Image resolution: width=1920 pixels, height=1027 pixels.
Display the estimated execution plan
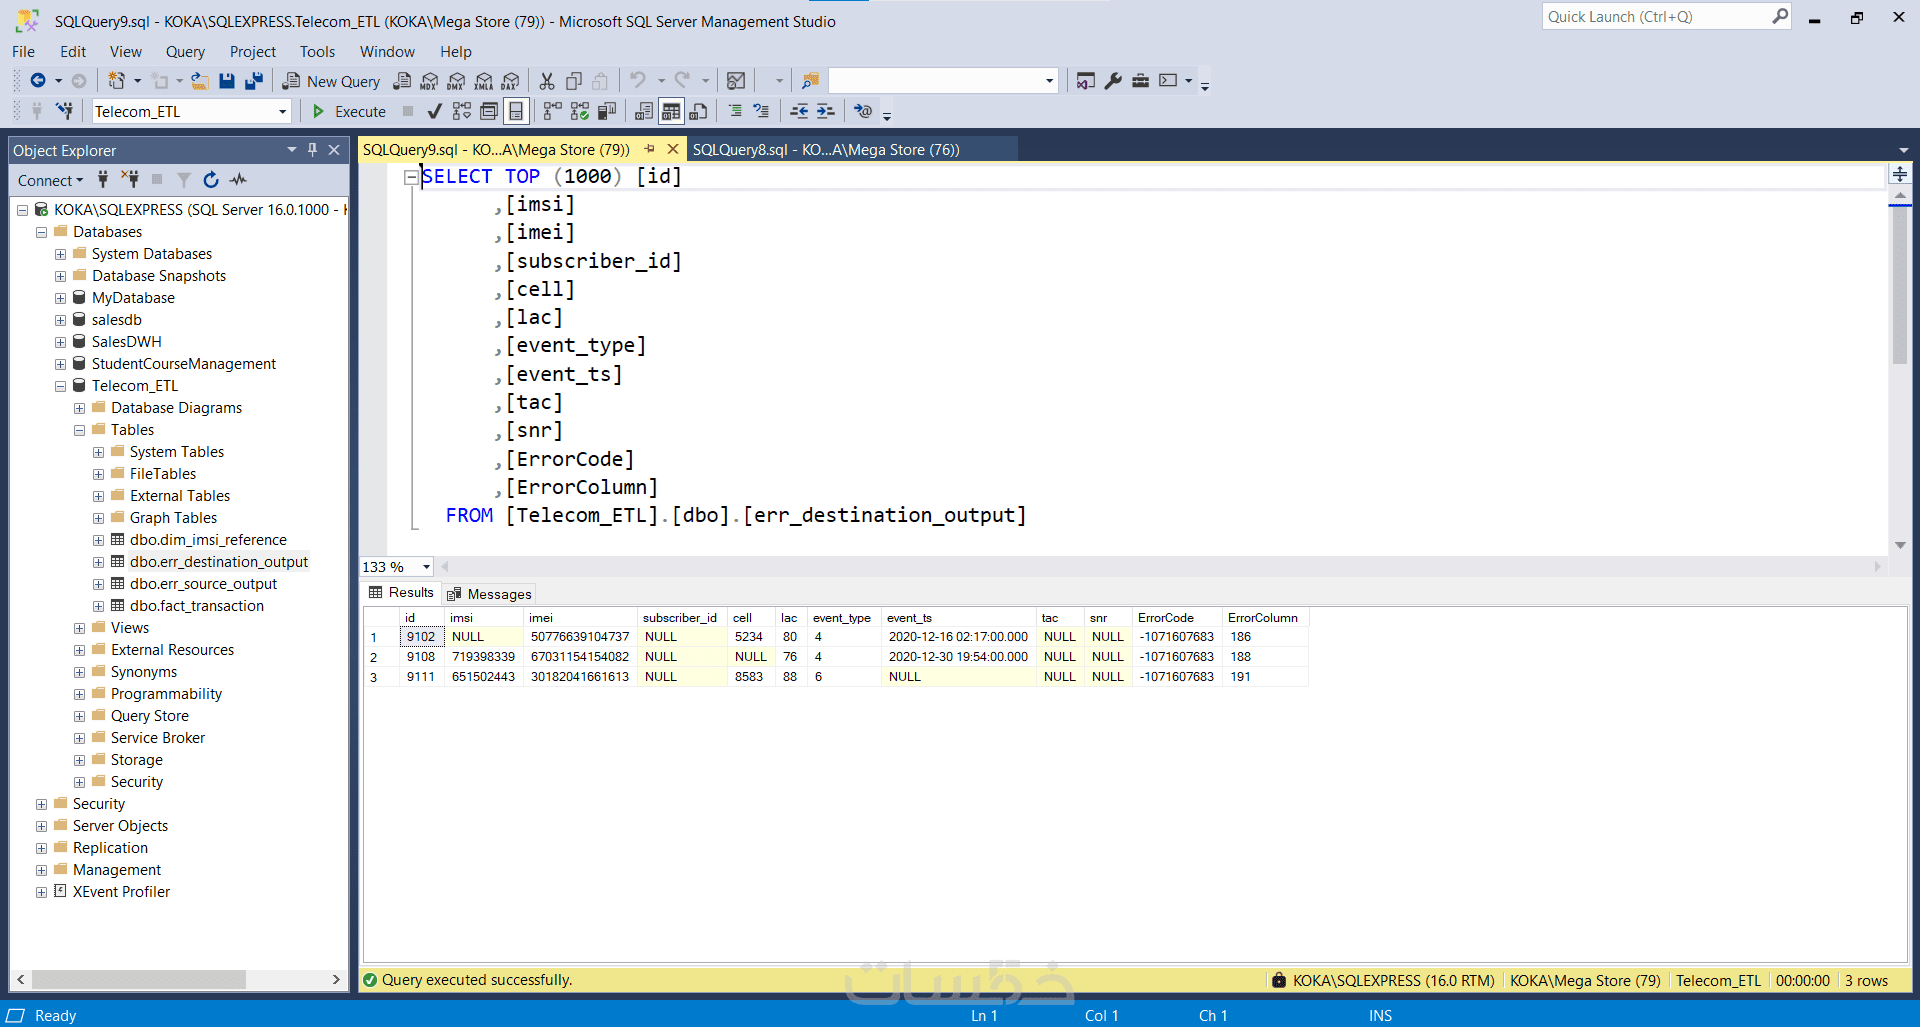coord(461,111)
